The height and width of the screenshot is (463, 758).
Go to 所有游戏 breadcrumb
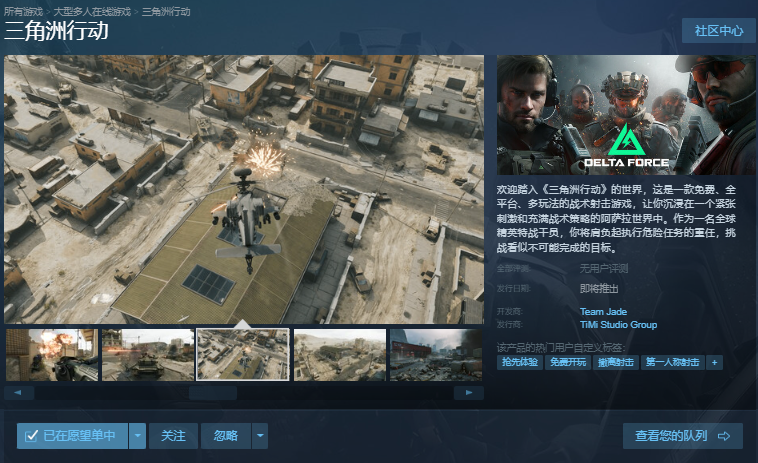[24, 11]
